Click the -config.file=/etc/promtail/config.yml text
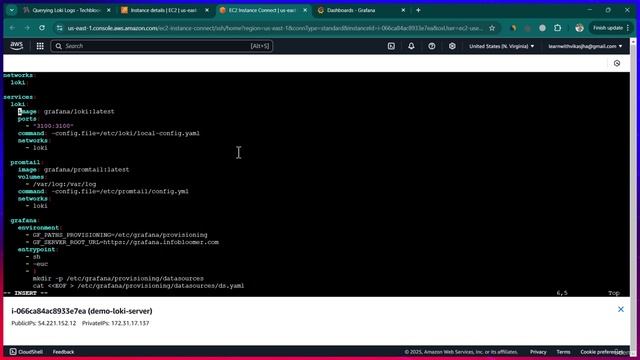This screenshot has width=640, height=360. pos(120,191)
